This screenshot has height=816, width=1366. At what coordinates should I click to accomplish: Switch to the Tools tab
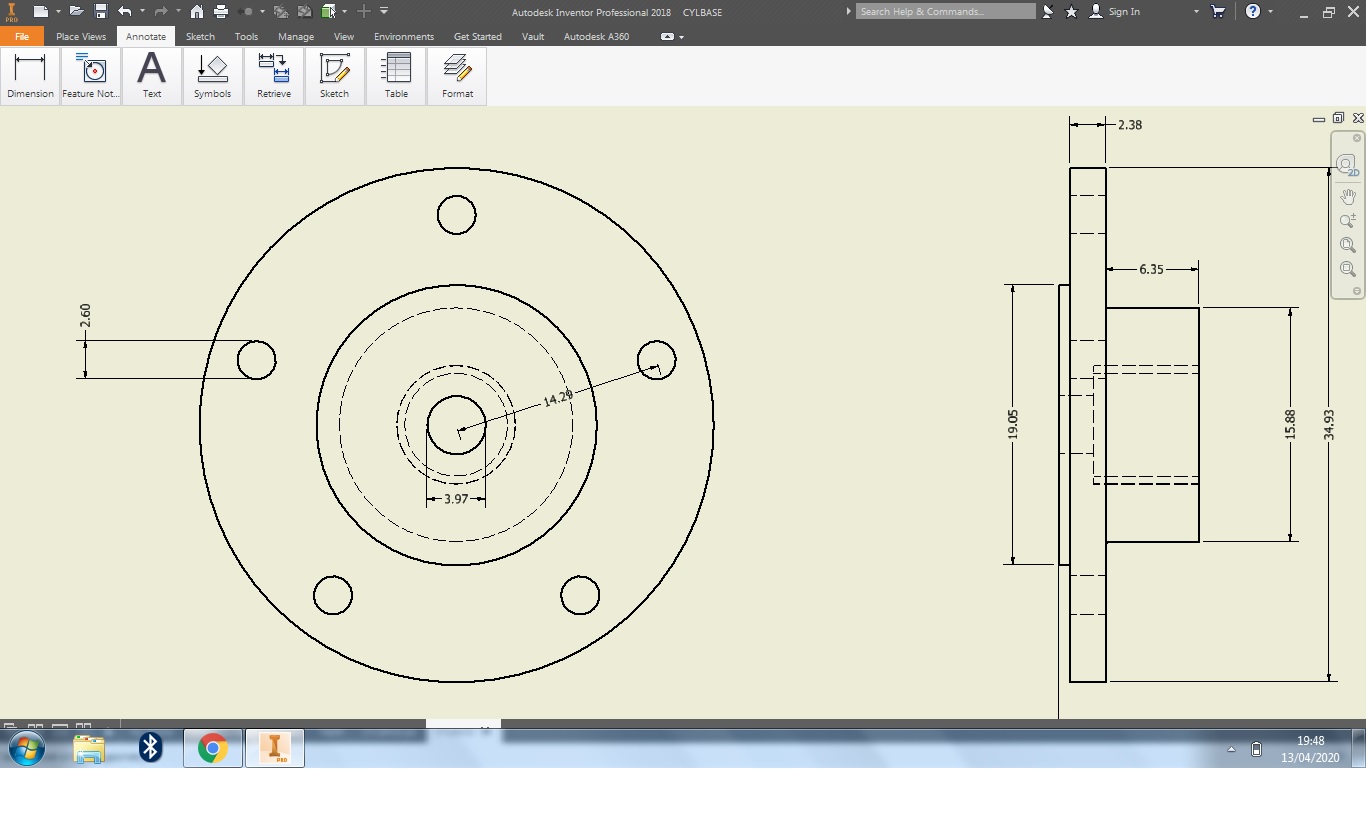pos(246,36)
